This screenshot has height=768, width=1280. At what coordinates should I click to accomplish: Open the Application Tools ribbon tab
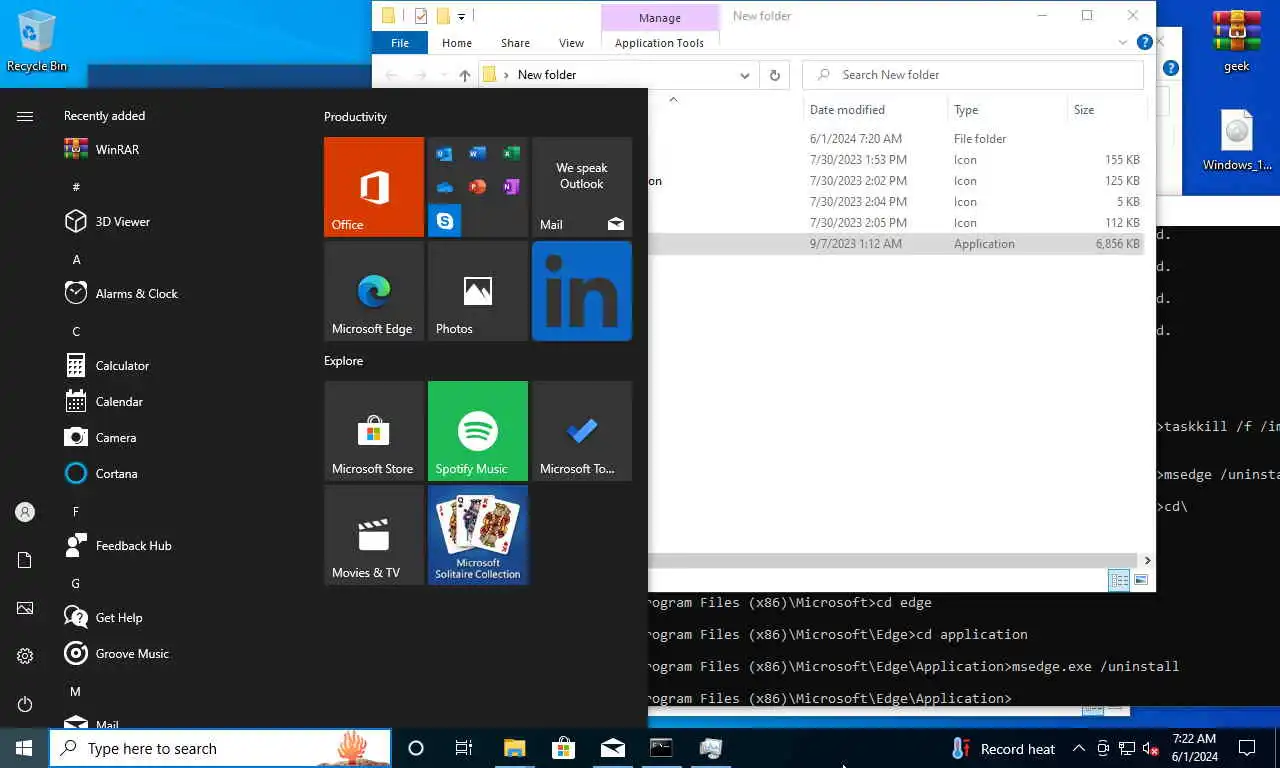click(x=659, y=43)
